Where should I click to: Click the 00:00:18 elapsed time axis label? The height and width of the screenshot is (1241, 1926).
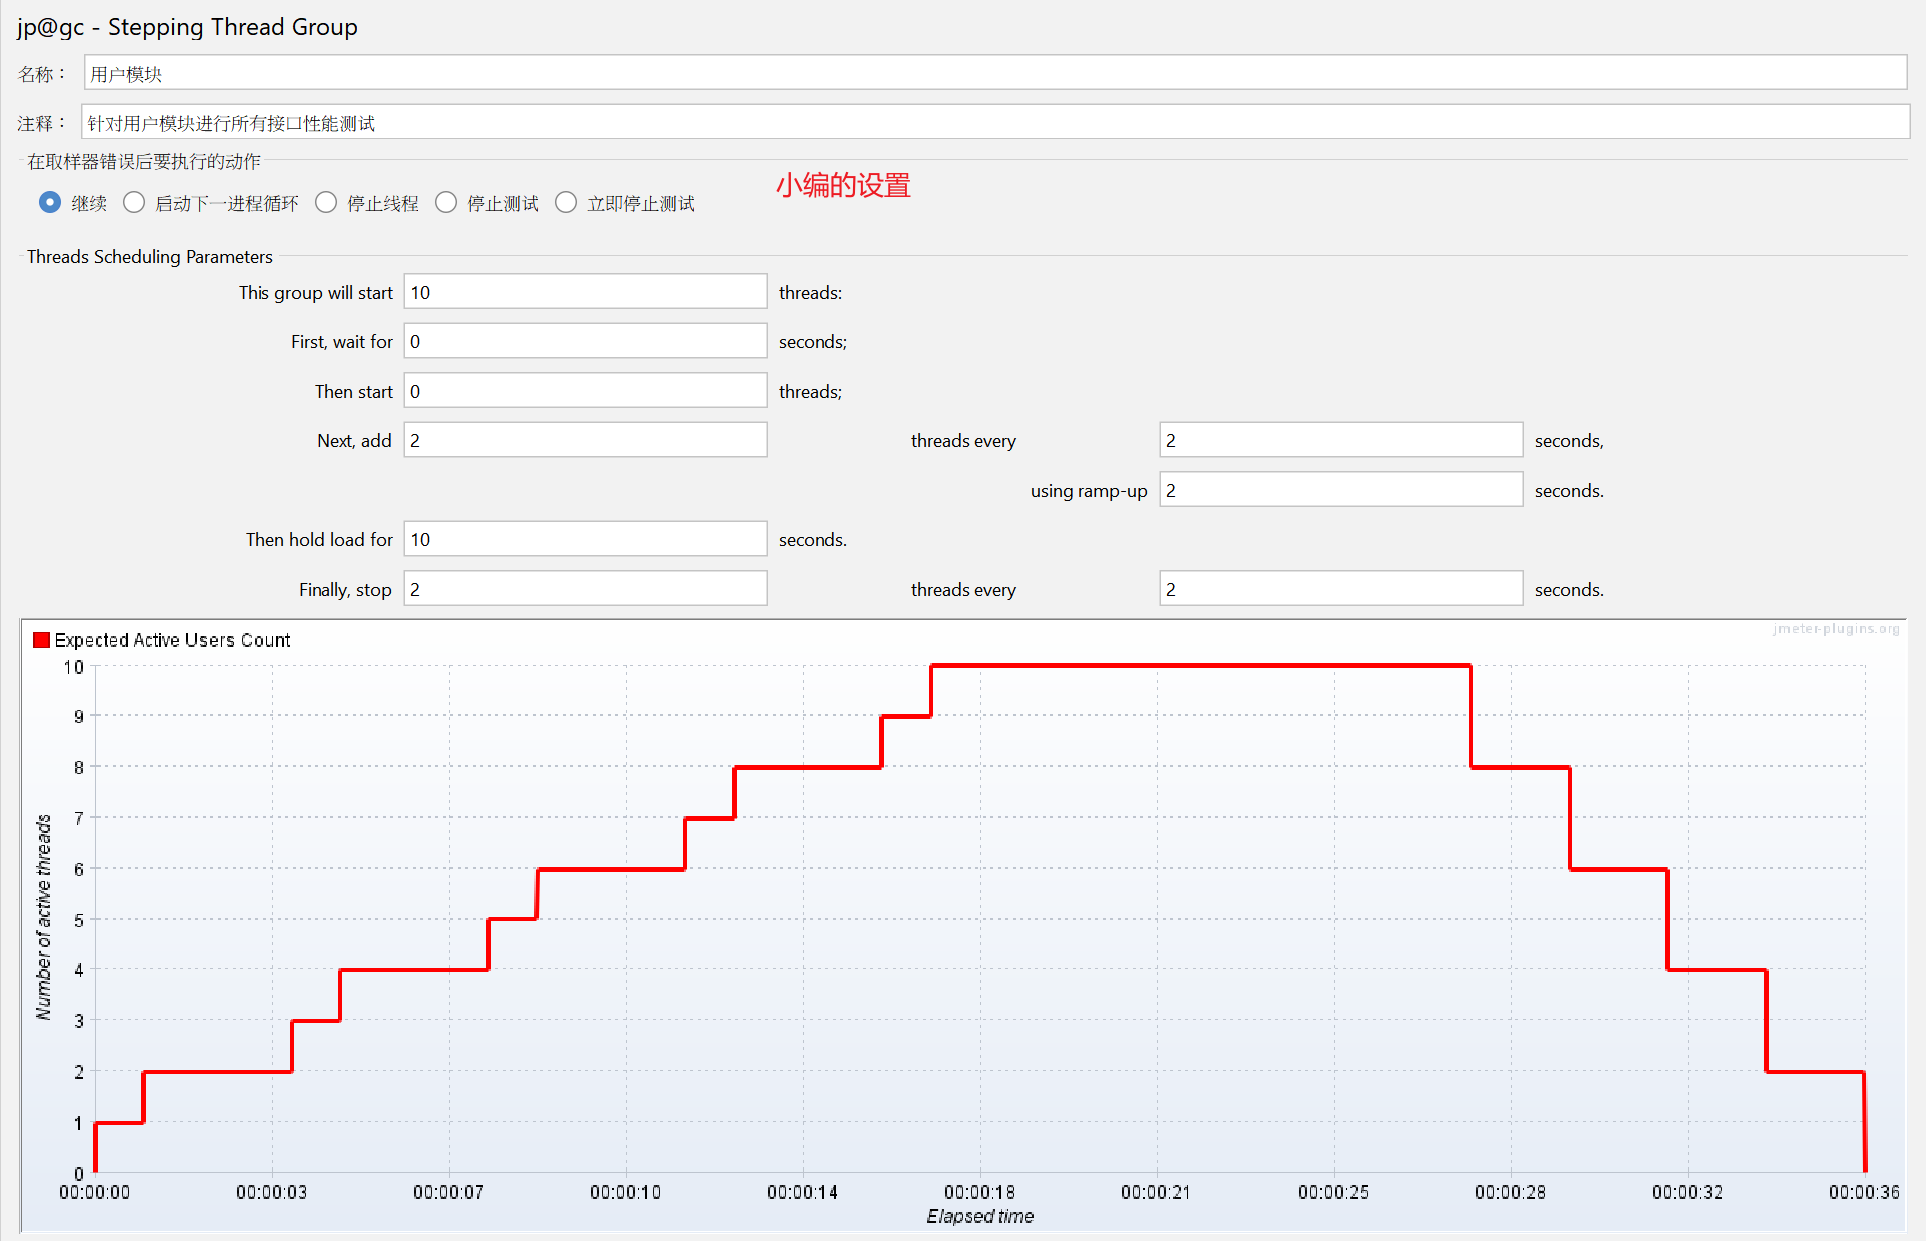click(979, 1192)
